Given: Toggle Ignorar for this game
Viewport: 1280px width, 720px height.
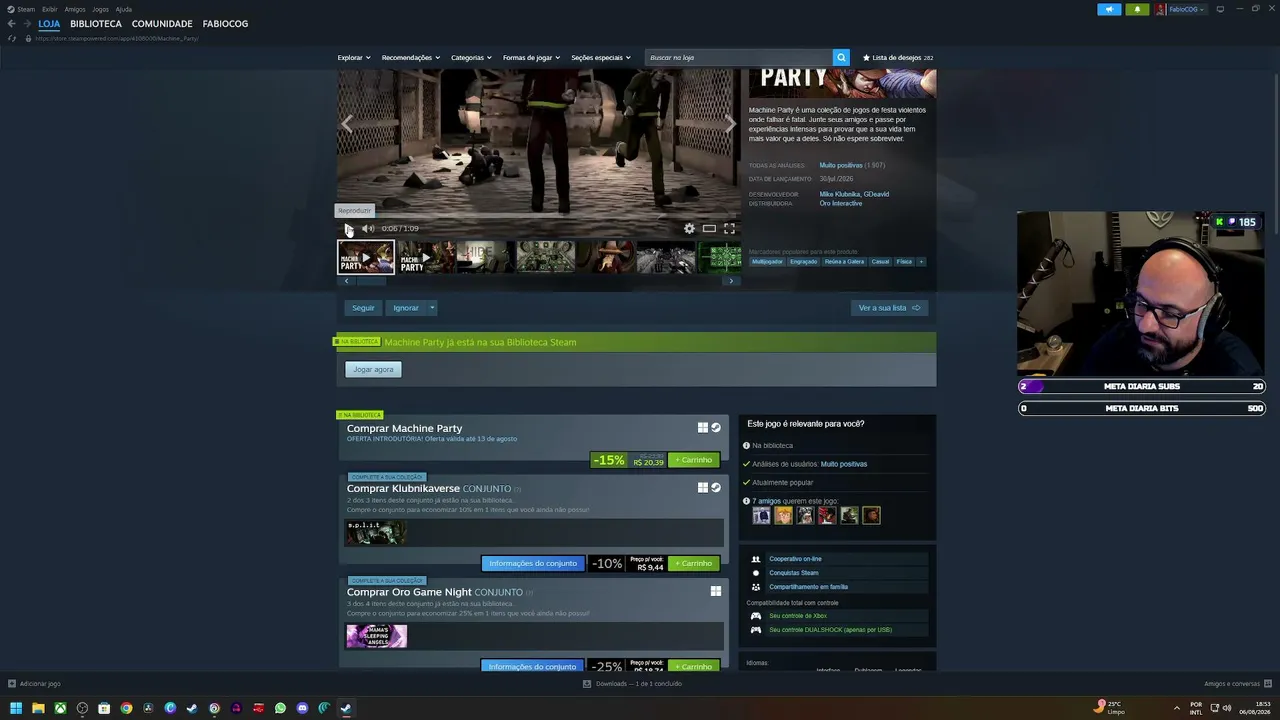Looking at the screenshot, I should [x=406, y=308].
